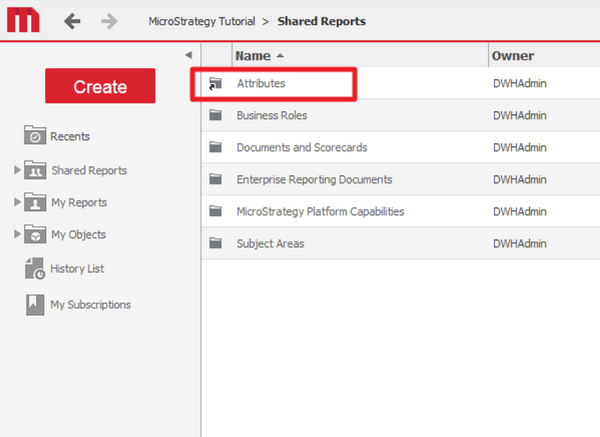The image size is (600, 437).
Task: Expand the Shared Reports tree node
Action: [x=17, y=170]
